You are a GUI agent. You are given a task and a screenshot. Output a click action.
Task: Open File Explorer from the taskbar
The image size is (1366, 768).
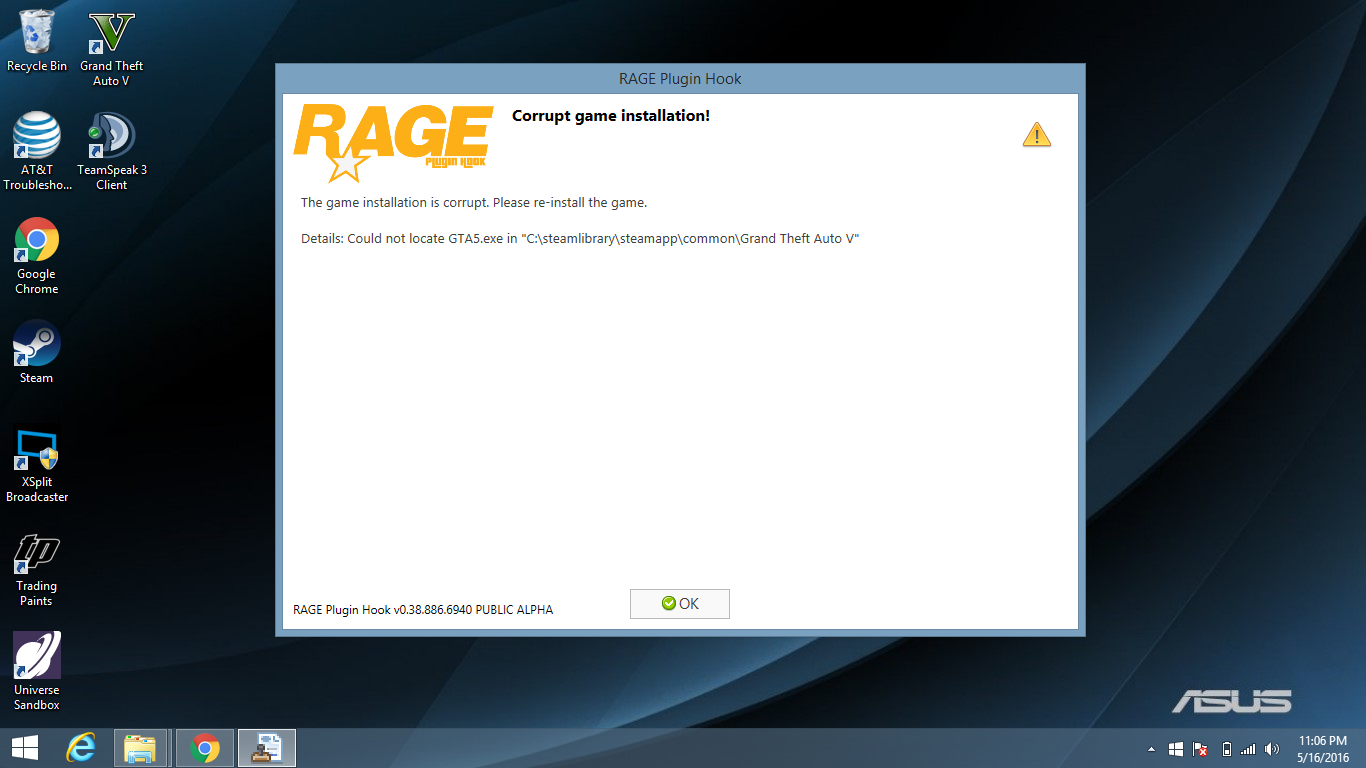[140, 748]
